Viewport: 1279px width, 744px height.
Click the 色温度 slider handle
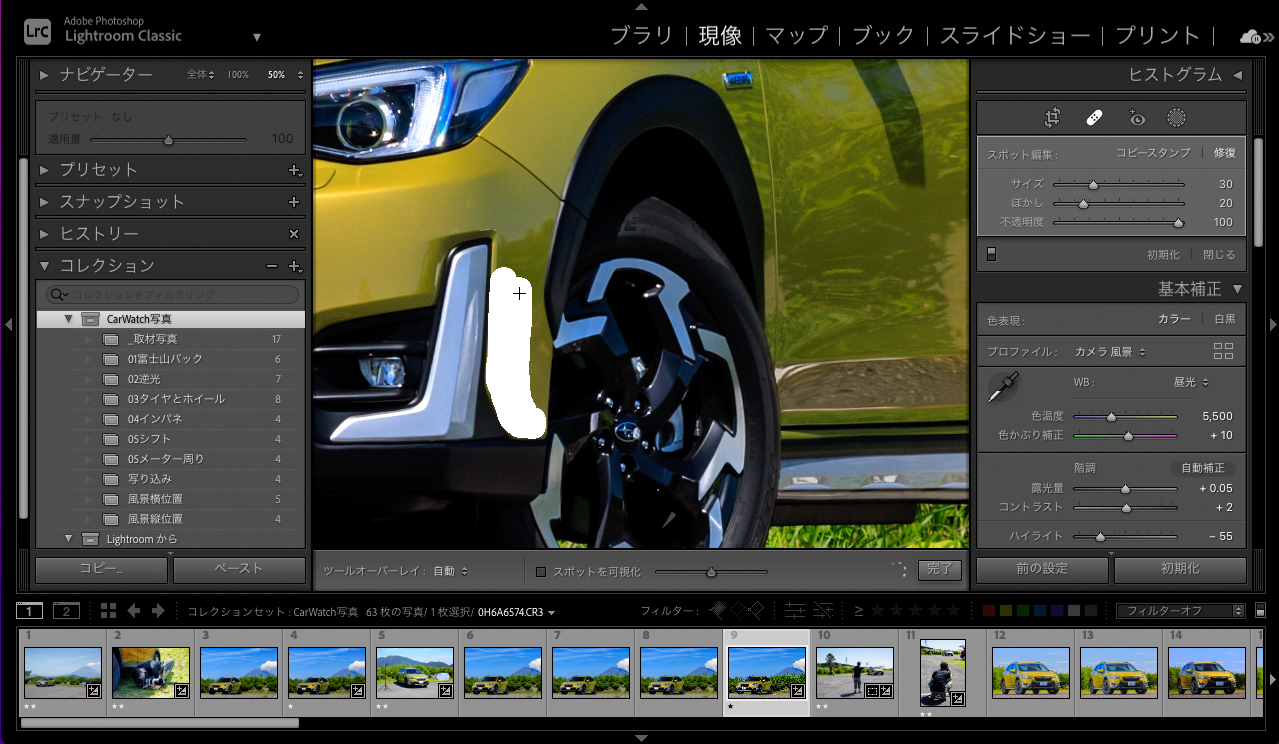pos(1111,416)
